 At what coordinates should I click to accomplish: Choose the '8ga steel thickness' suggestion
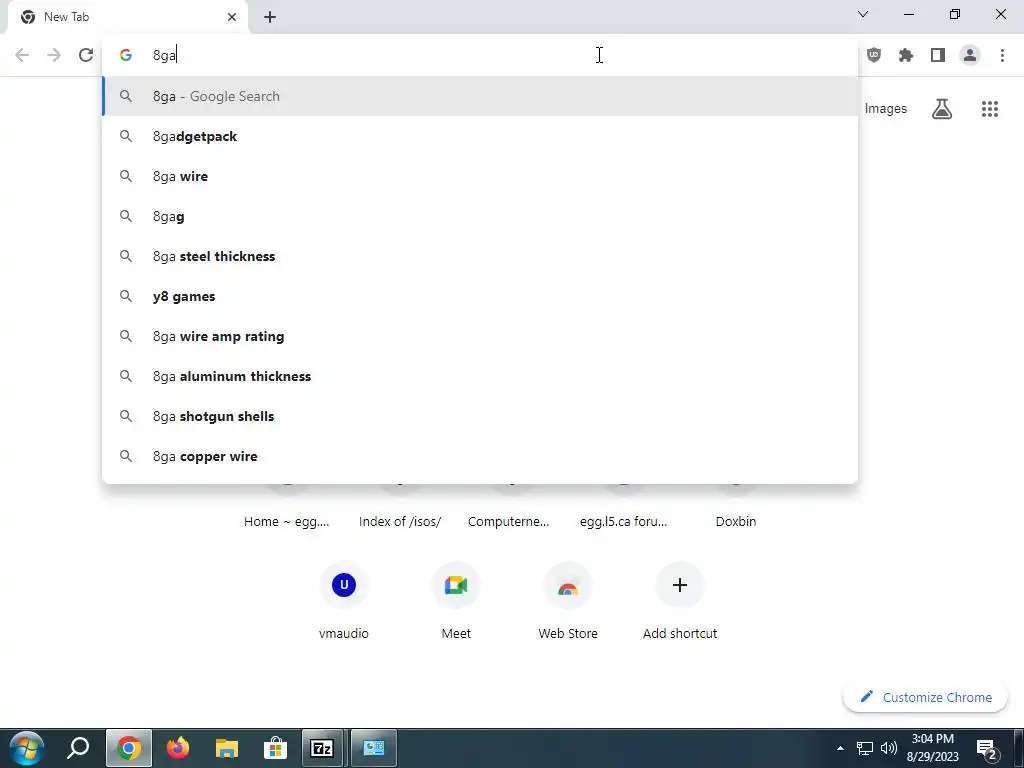coord(480,256)
